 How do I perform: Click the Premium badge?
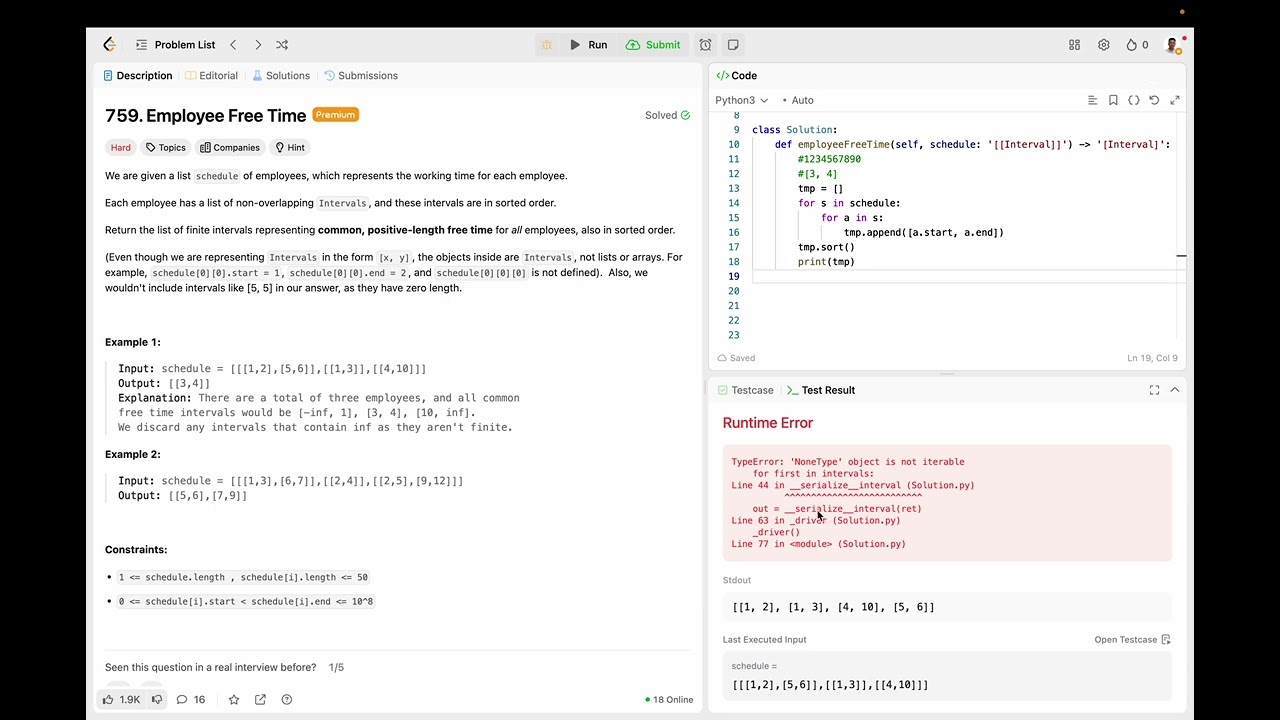[336, 115]
